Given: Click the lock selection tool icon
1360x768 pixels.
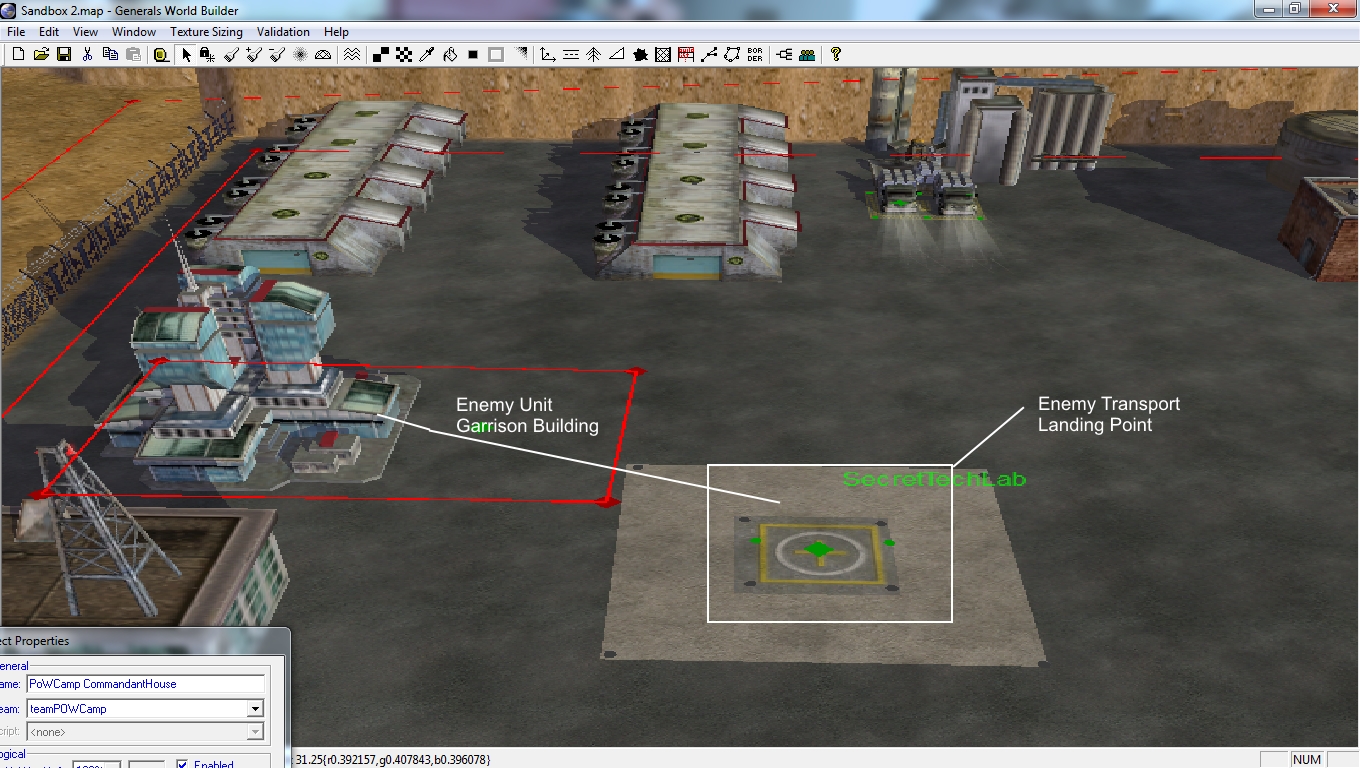Looking at the screenshot, I should pos(207,55).
